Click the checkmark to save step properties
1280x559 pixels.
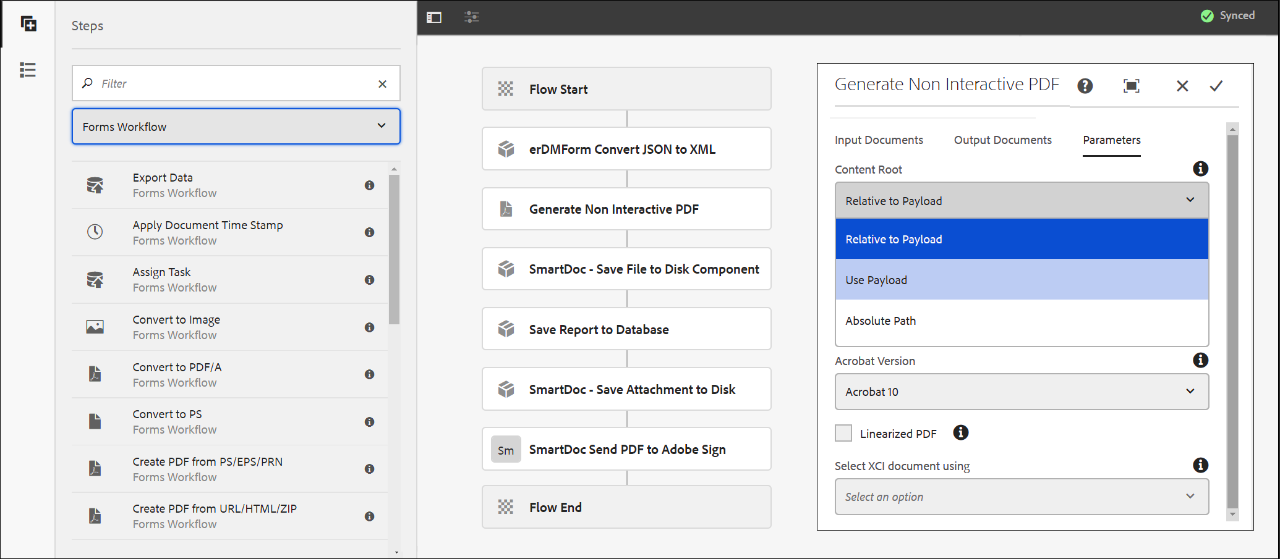pyautogui.click(x=1216, y=86)
